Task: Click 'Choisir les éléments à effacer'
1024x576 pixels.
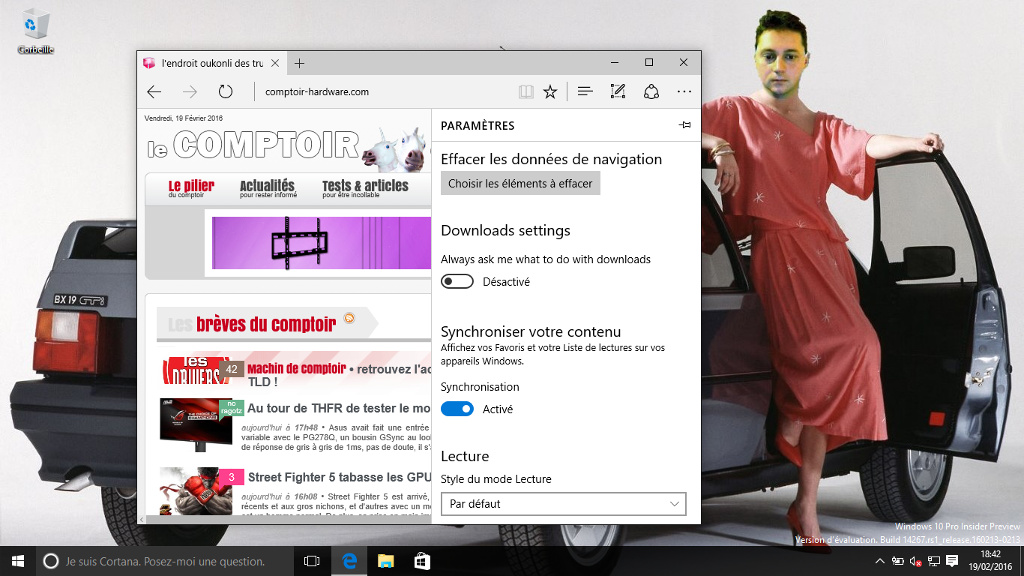Action: coord(520,183)
